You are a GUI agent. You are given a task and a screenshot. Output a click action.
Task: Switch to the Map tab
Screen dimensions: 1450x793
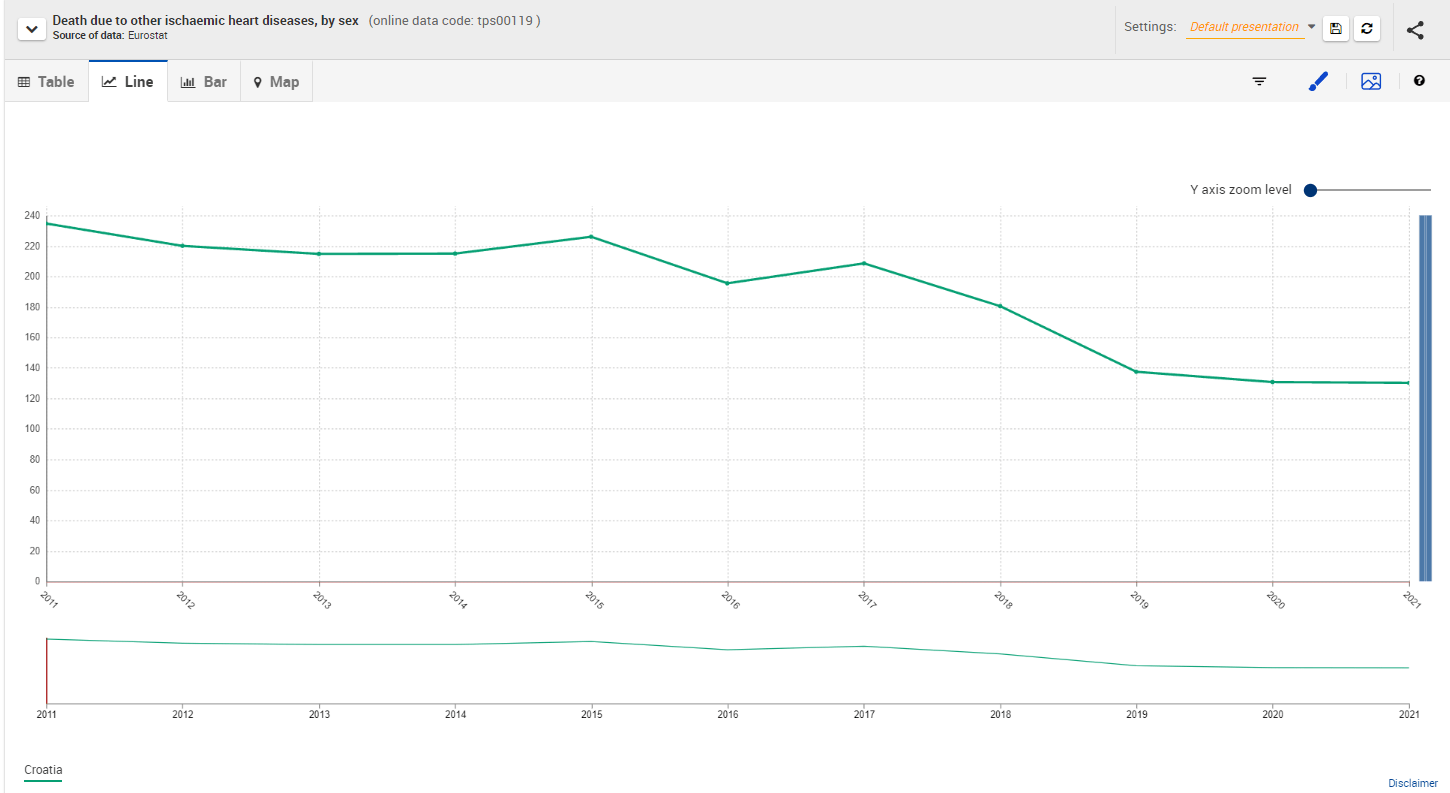point(276,82)
